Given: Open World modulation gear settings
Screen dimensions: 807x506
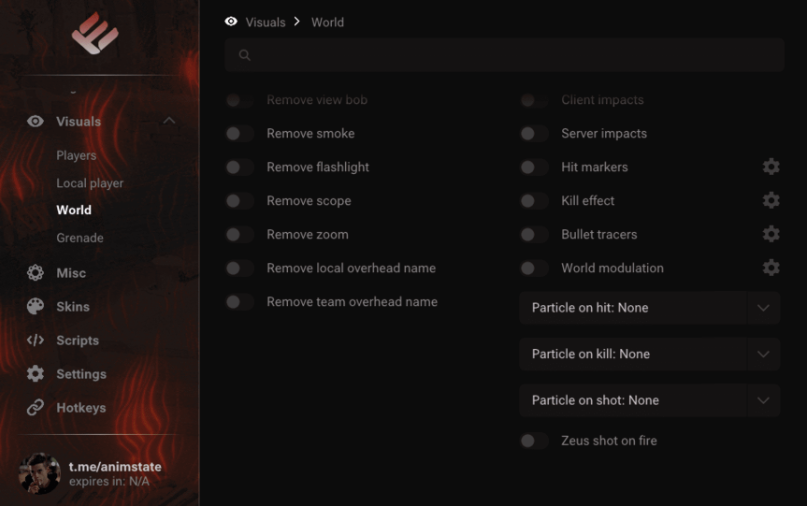Looking at the screenshot, I should coord(770,268).
